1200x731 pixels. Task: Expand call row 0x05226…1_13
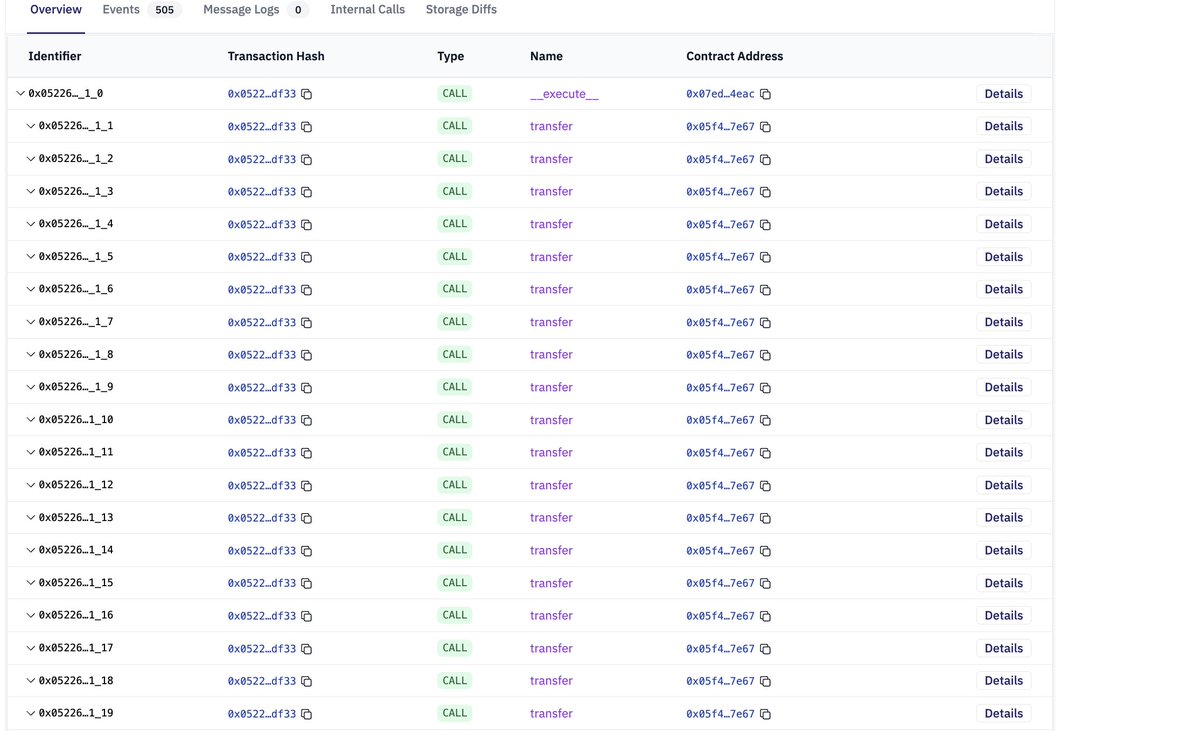click(x=31, y=518)
